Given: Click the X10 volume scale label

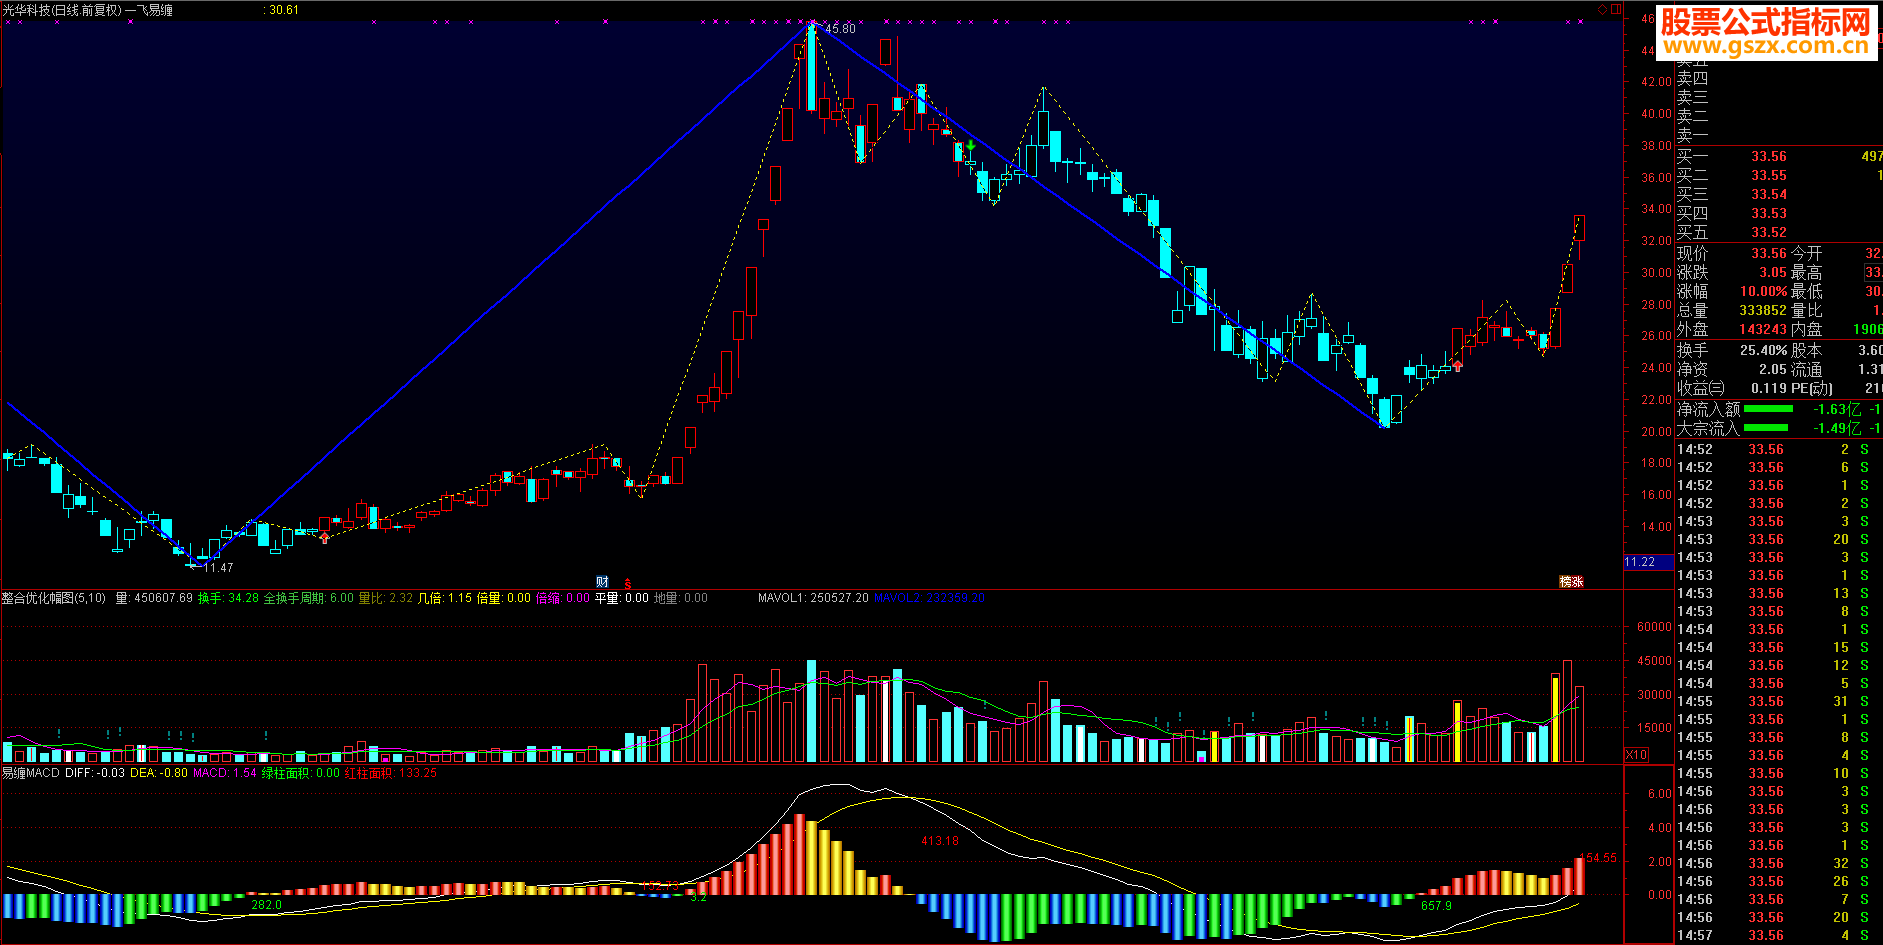Looking at the screenshot, I should pos(1636,755).
